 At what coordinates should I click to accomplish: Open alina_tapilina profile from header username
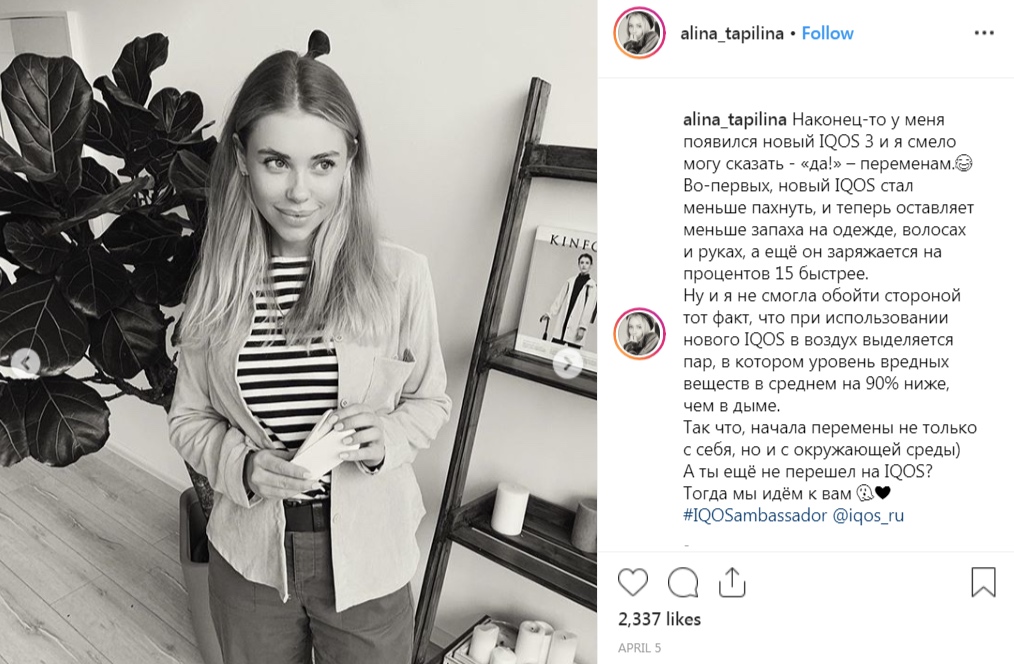pos(731,33)
